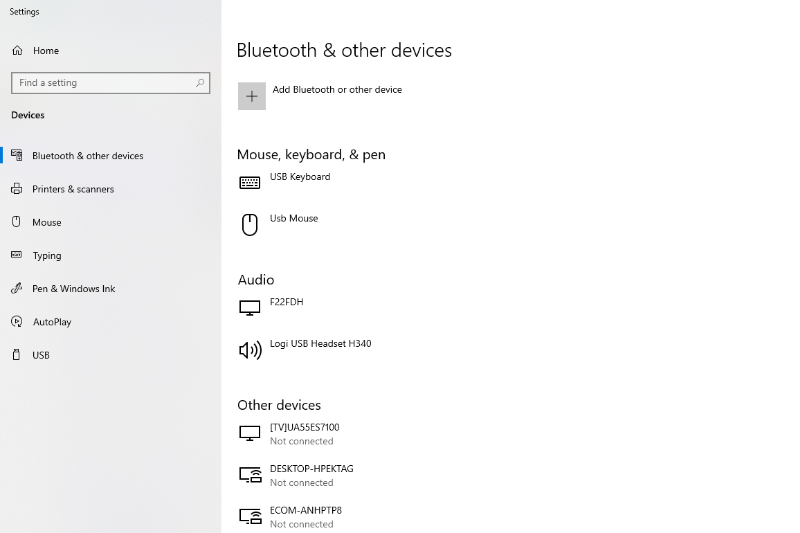This screenshot has height=533, width=800.
Task: Go to Printers & scanners settings
Action: tap(73, 189)
